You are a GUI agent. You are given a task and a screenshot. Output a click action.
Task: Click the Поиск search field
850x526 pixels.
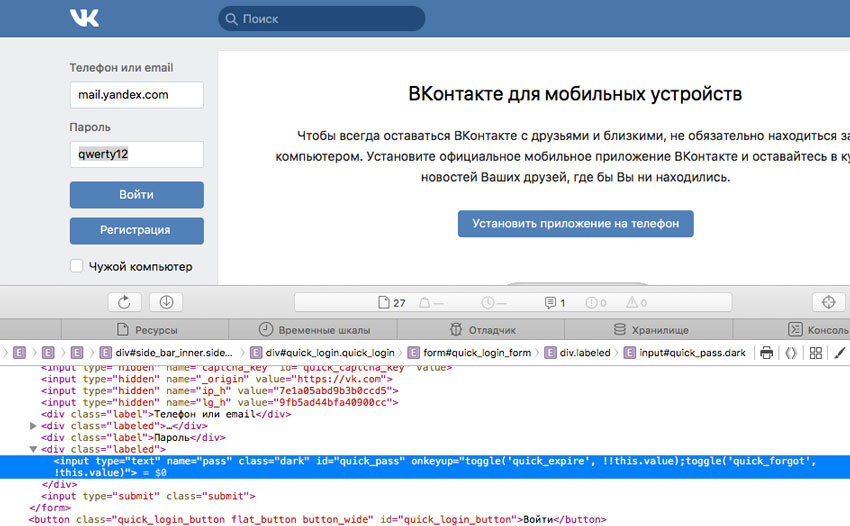[x=321, y=19]
